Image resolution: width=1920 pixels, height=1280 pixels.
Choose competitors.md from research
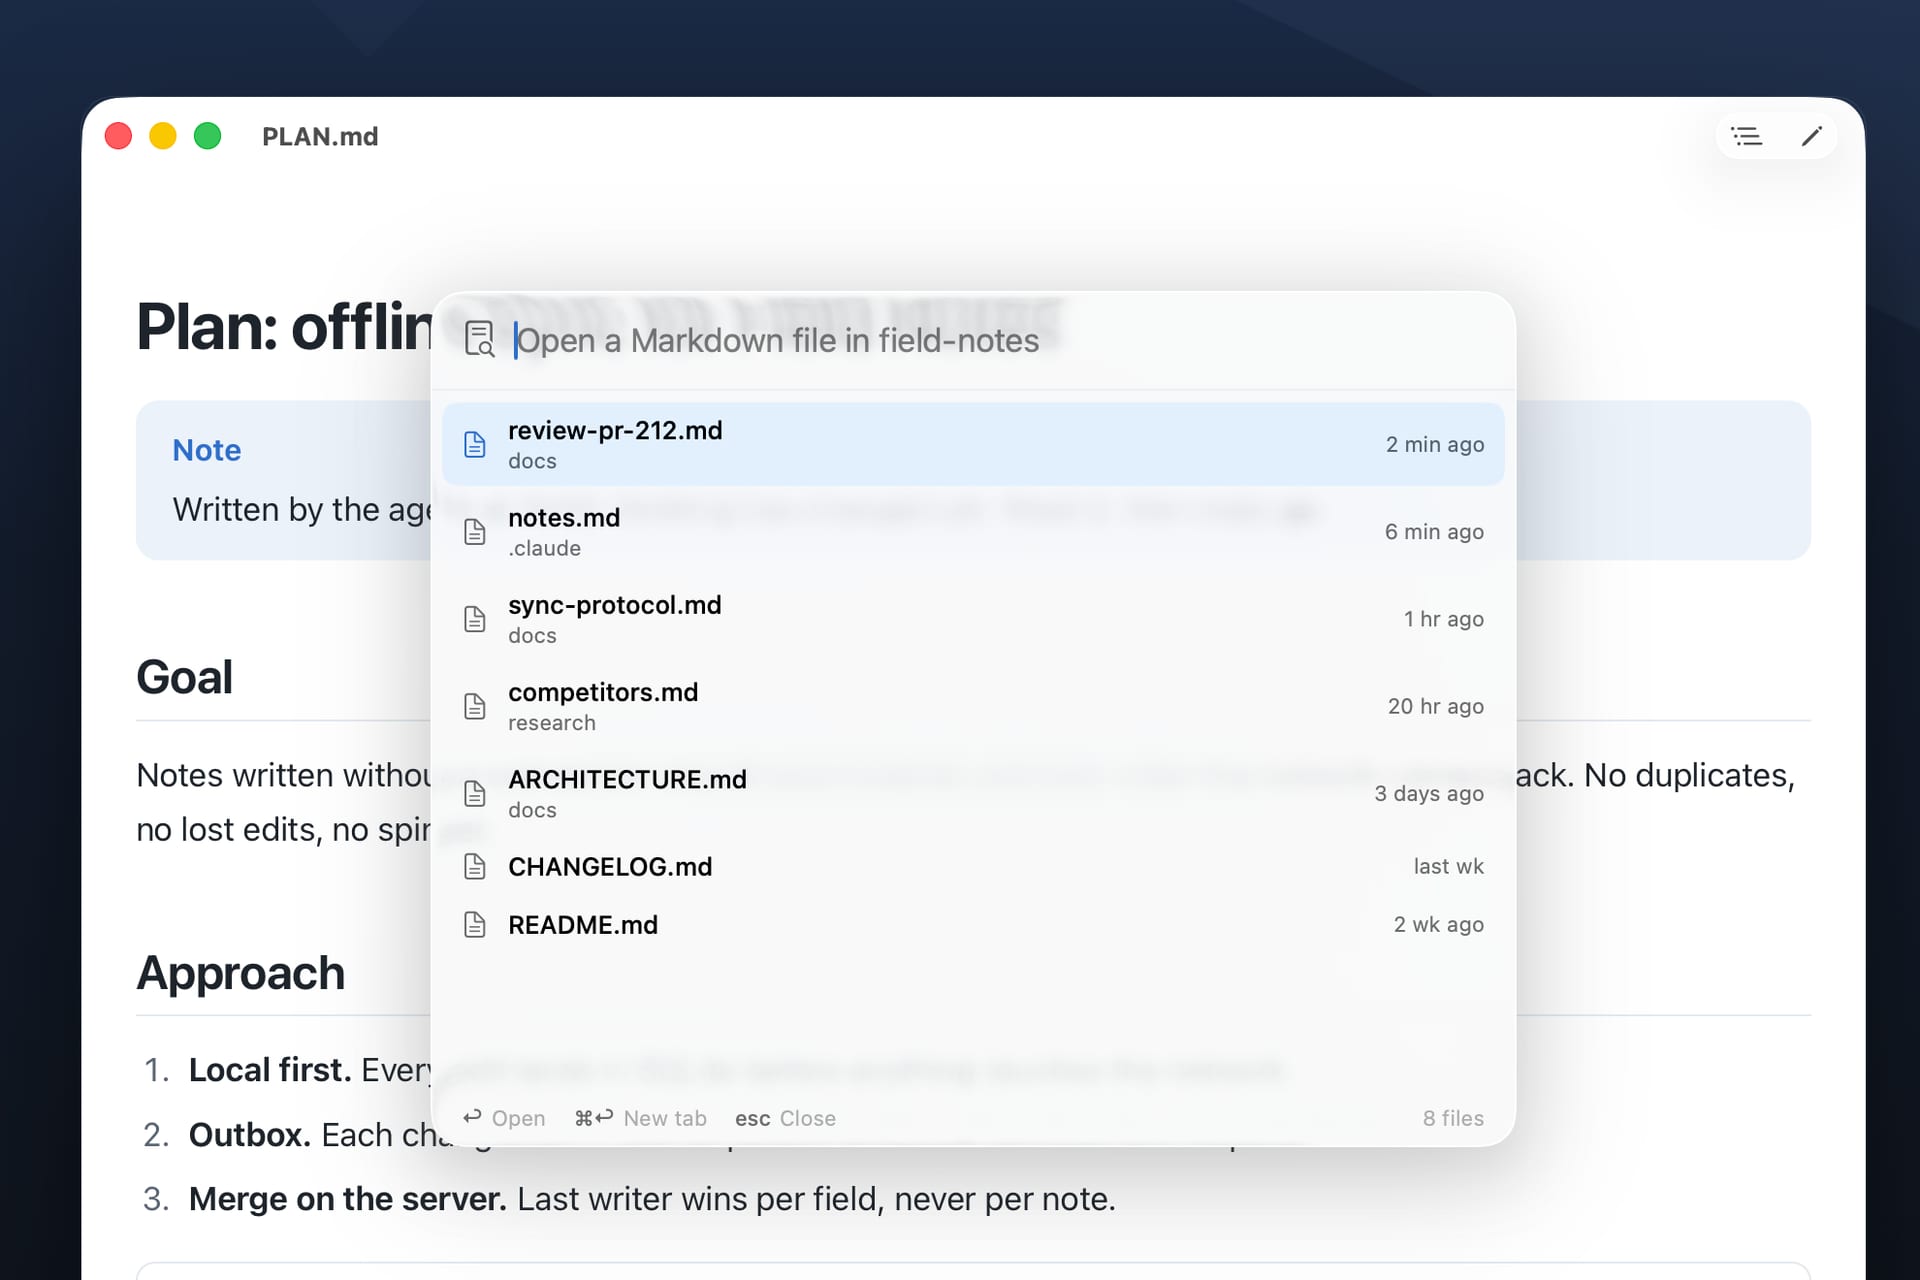point(973,706)
